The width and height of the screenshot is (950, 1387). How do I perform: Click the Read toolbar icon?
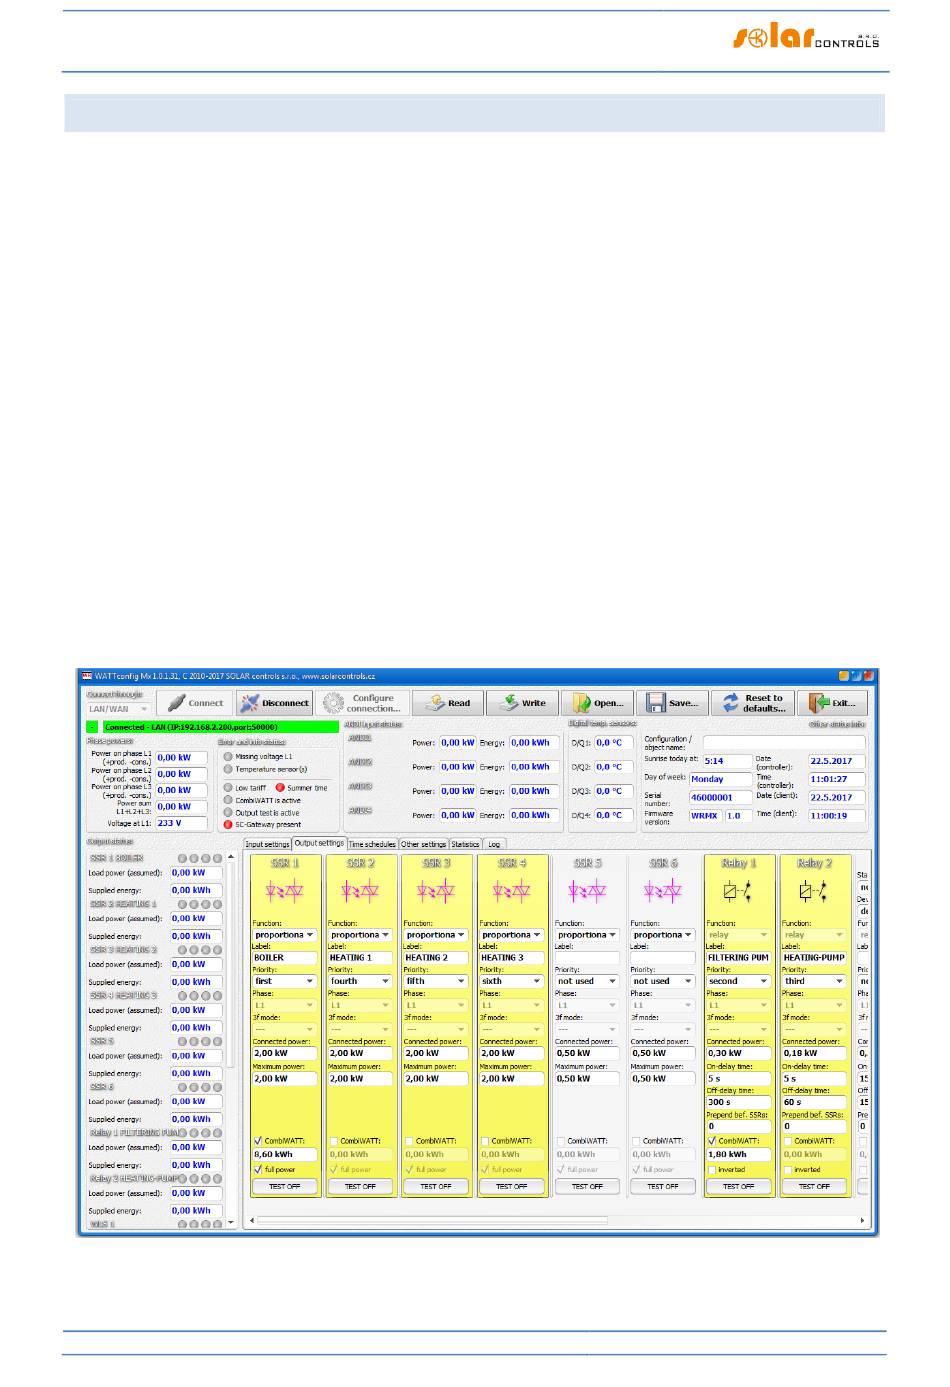pyautogui.click(x=448, y=703)
